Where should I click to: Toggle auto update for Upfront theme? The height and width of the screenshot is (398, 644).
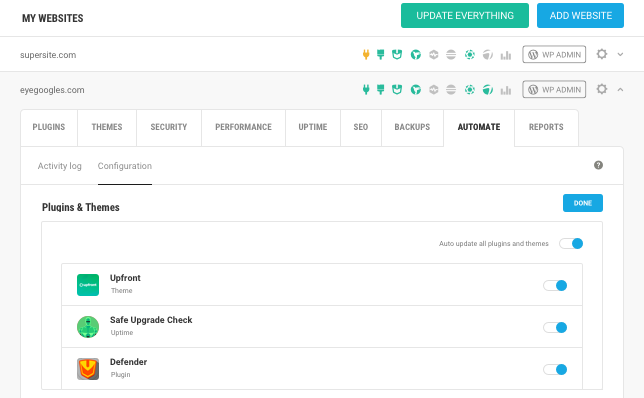555,285
